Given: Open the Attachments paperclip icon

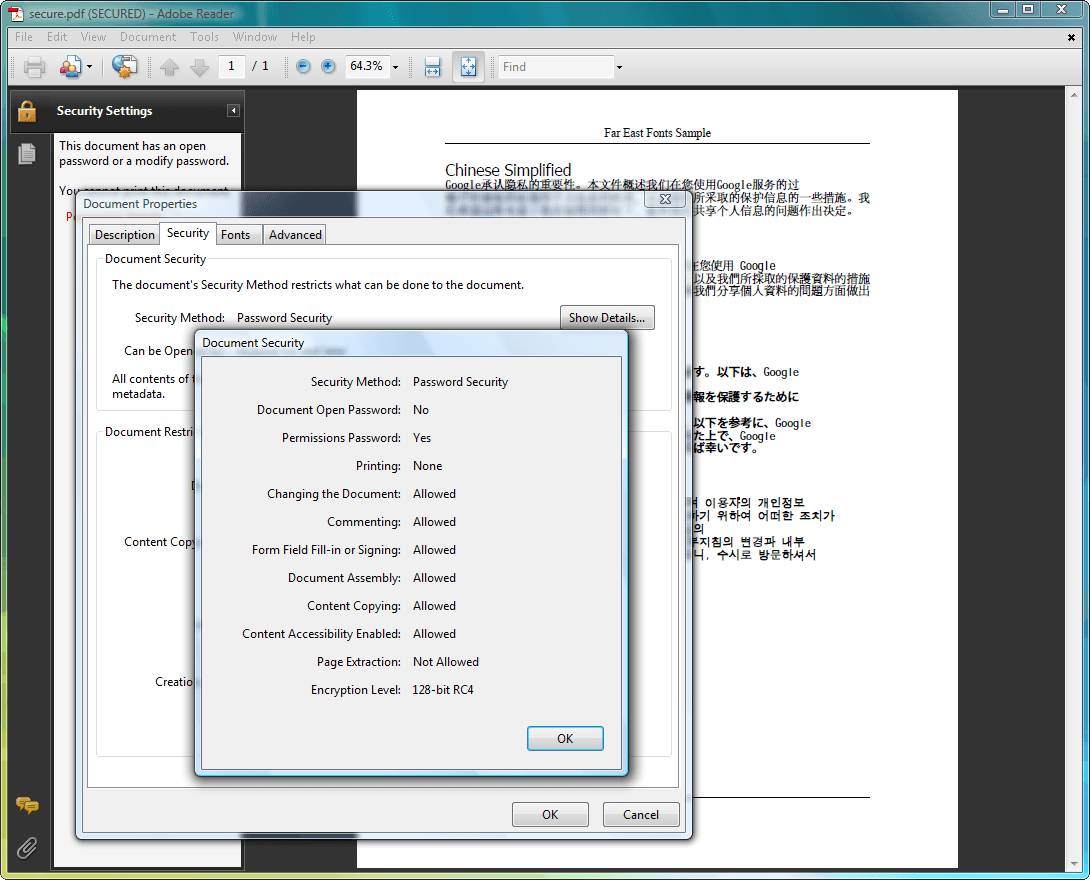Looking at the screenshot, I should point(27,847).
